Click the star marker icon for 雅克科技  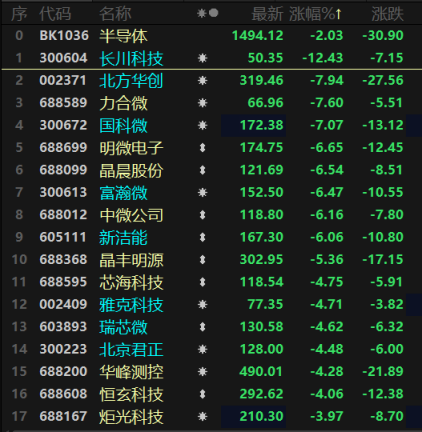click(202, 305)
